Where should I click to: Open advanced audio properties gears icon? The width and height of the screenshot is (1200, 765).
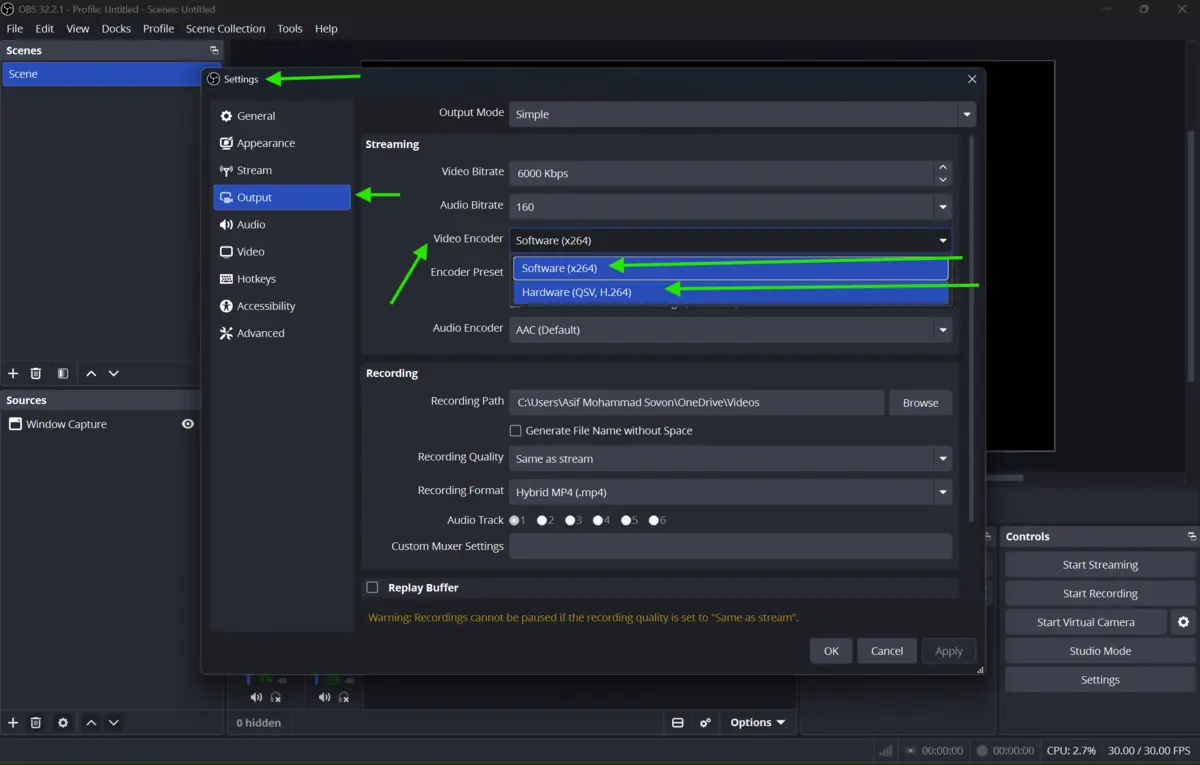coord(705,722)
